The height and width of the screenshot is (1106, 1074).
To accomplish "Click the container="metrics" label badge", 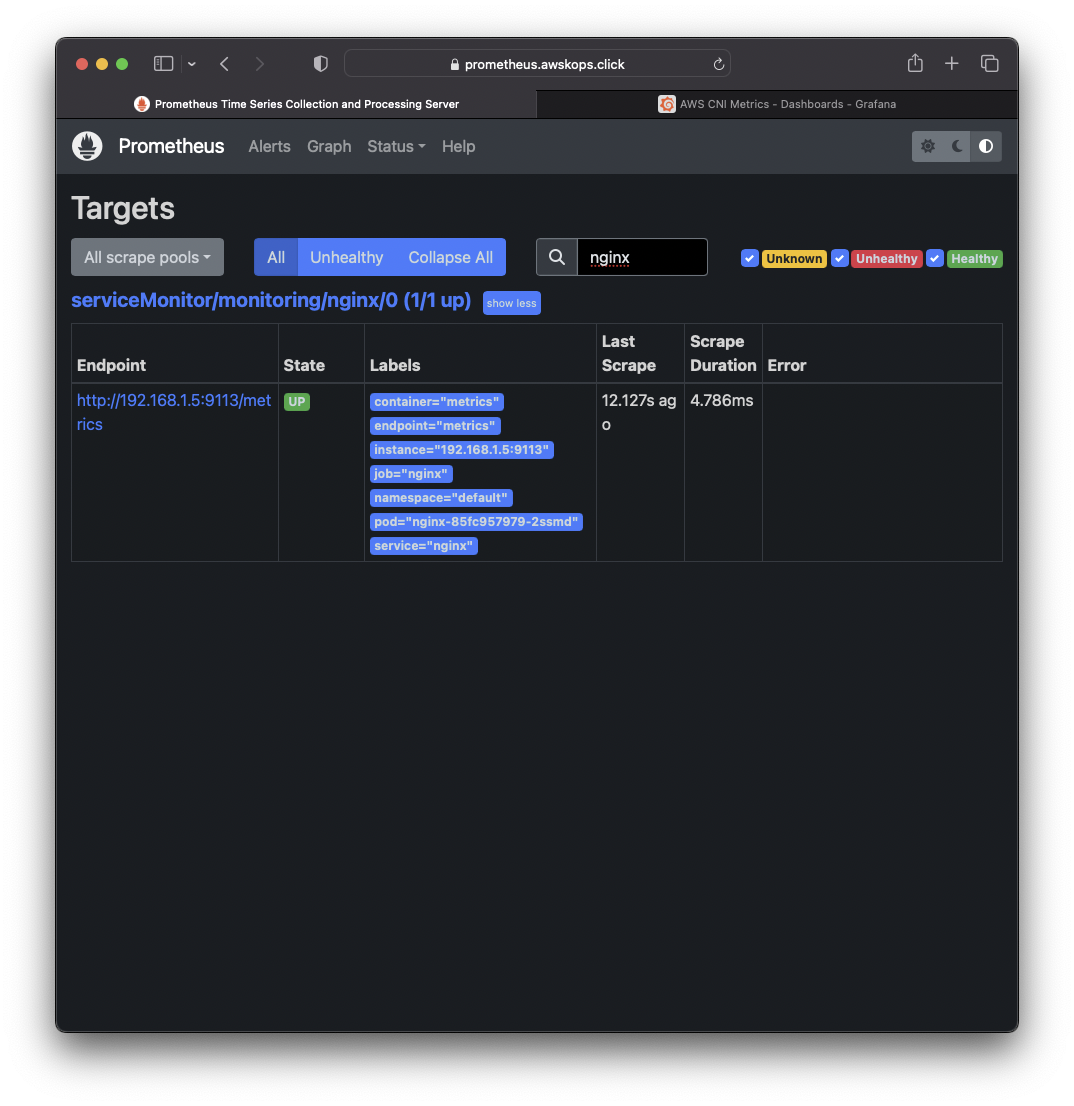I will [x=437, y=401].
